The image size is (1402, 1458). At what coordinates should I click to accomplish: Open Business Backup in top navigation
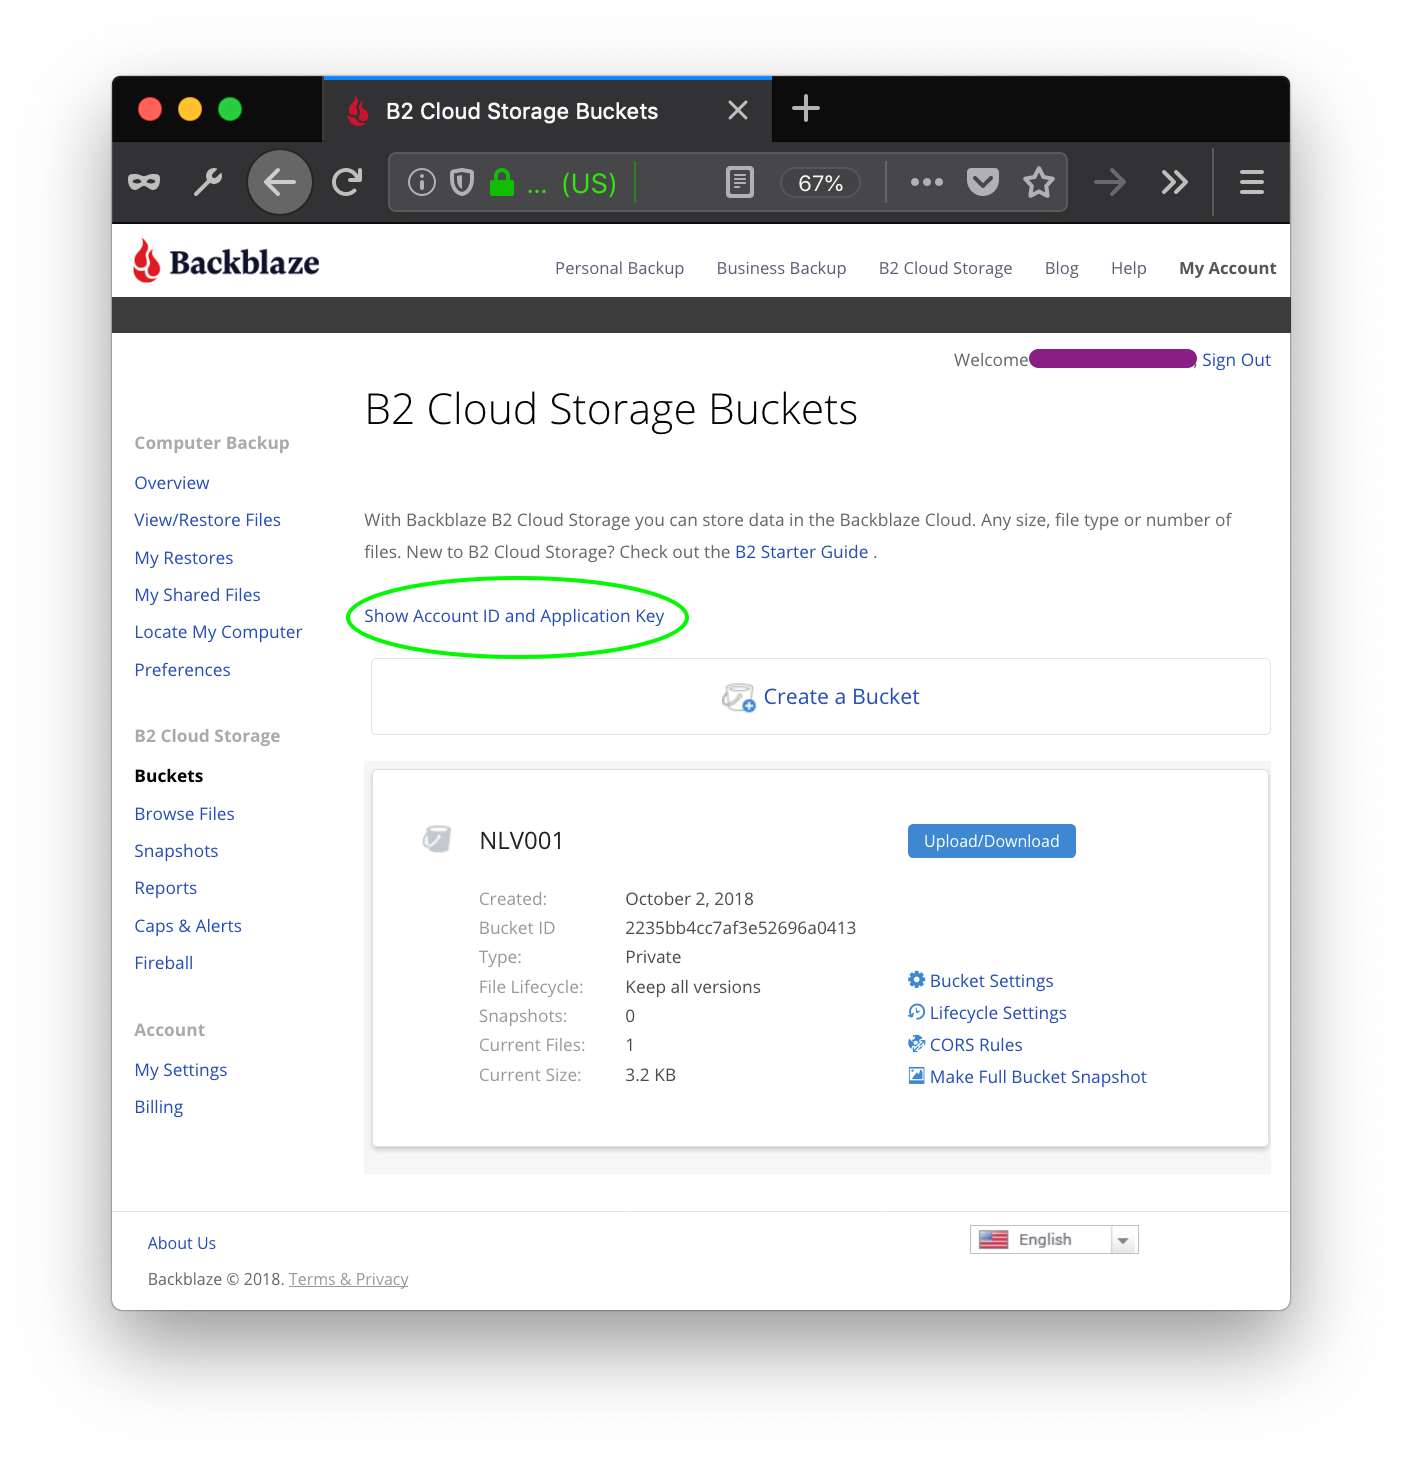[782, 268]
